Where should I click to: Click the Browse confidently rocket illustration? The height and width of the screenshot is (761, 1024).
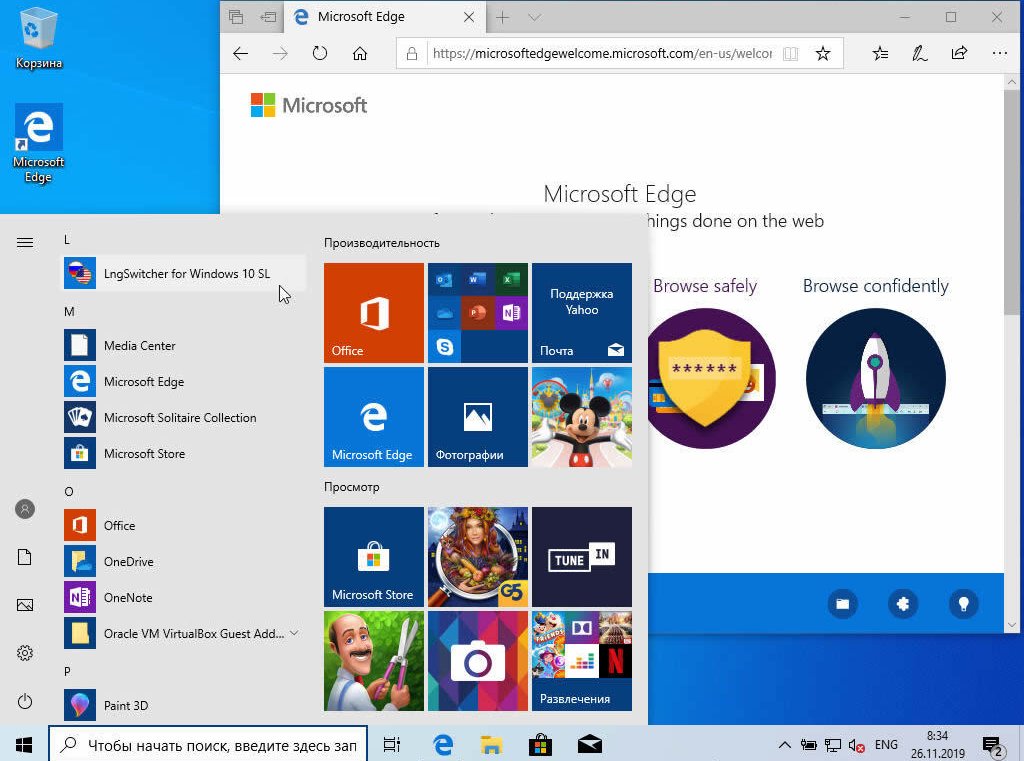[x=875, y=378]
